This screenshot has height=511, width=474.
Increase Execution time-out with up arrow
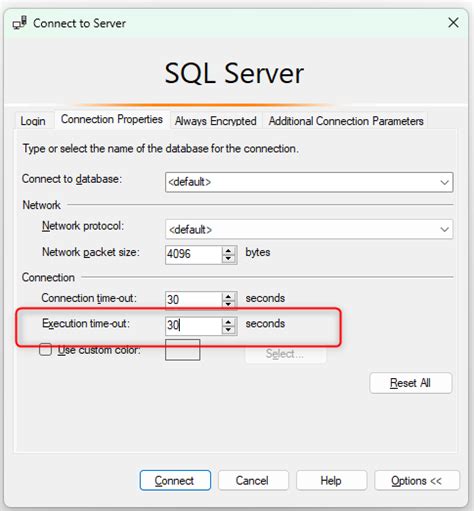click(x=228, y=322)
